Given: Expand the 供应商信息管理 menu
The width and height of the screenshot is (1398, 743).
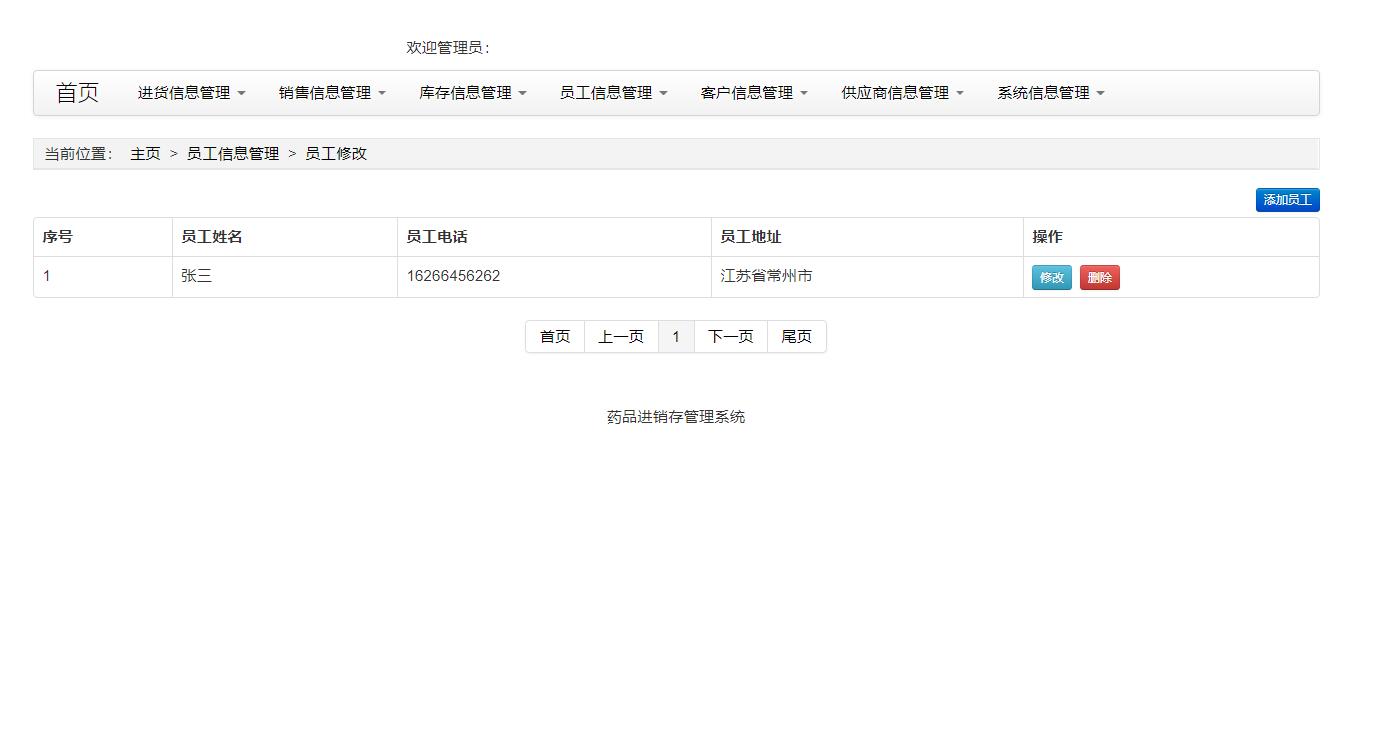Looking at the screenshot, I should point(900,92).
